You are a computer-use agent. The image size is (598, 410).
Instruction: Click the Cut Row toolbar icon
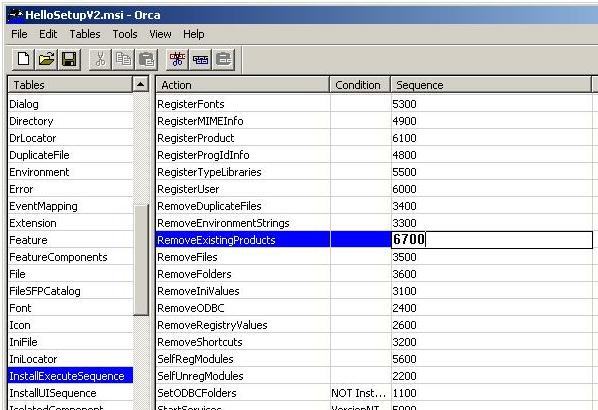177,59
